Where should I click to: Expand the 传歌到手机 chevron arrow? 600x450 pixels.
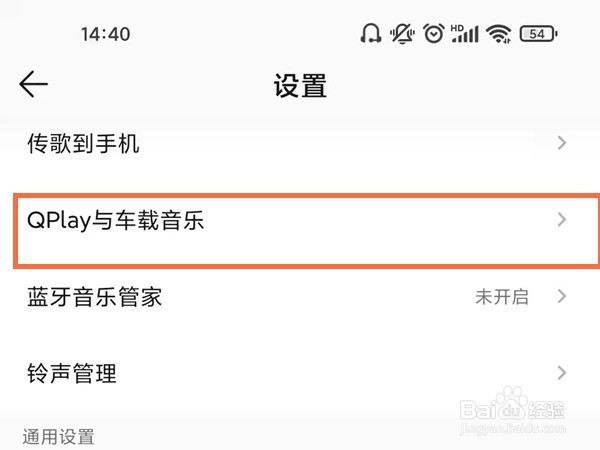(x=562, y=144)
